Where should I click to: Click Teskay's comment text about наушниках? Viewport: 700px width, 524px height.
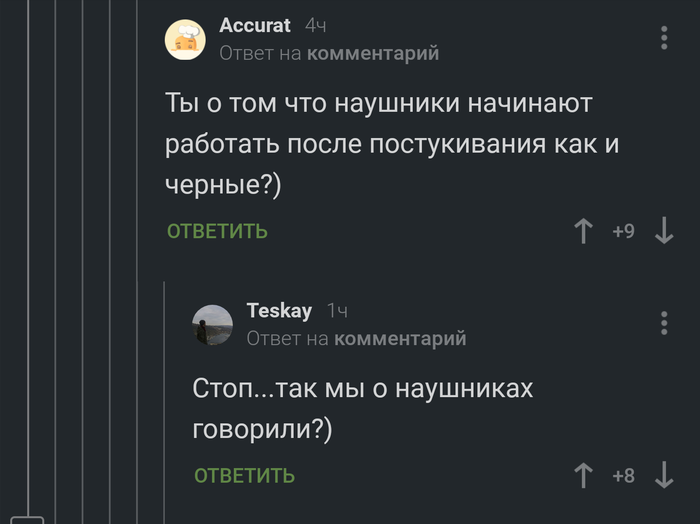tap(362, 408)
